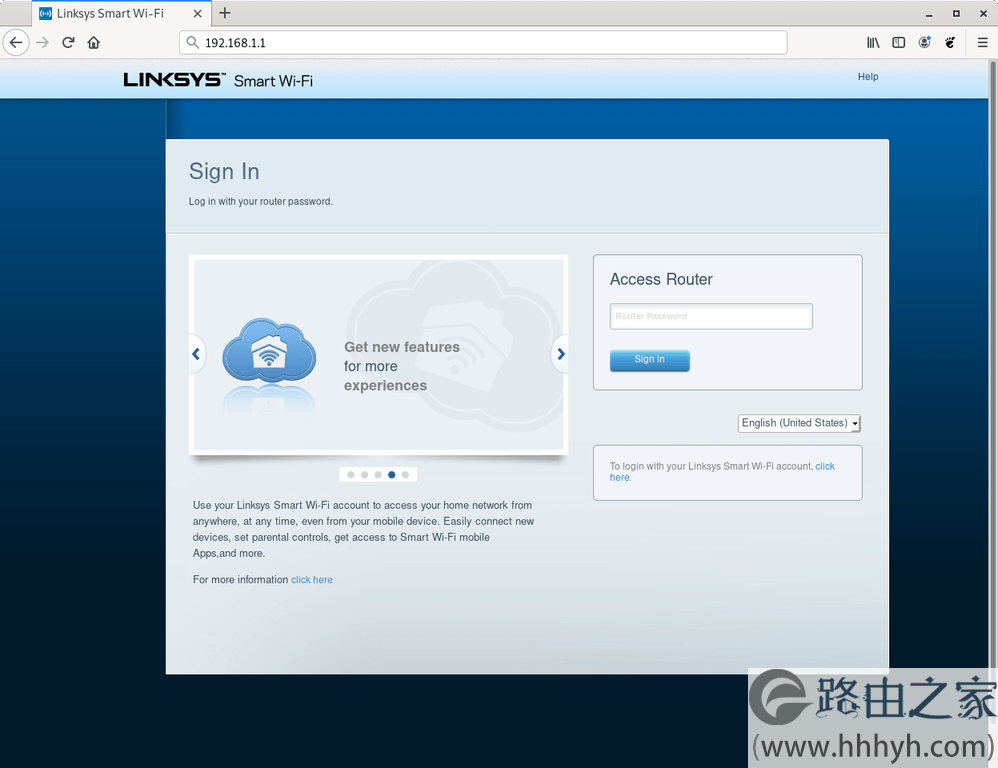Jump to the third carousel dot
This screenshot has height=768, width=998.
pos(378,475)
